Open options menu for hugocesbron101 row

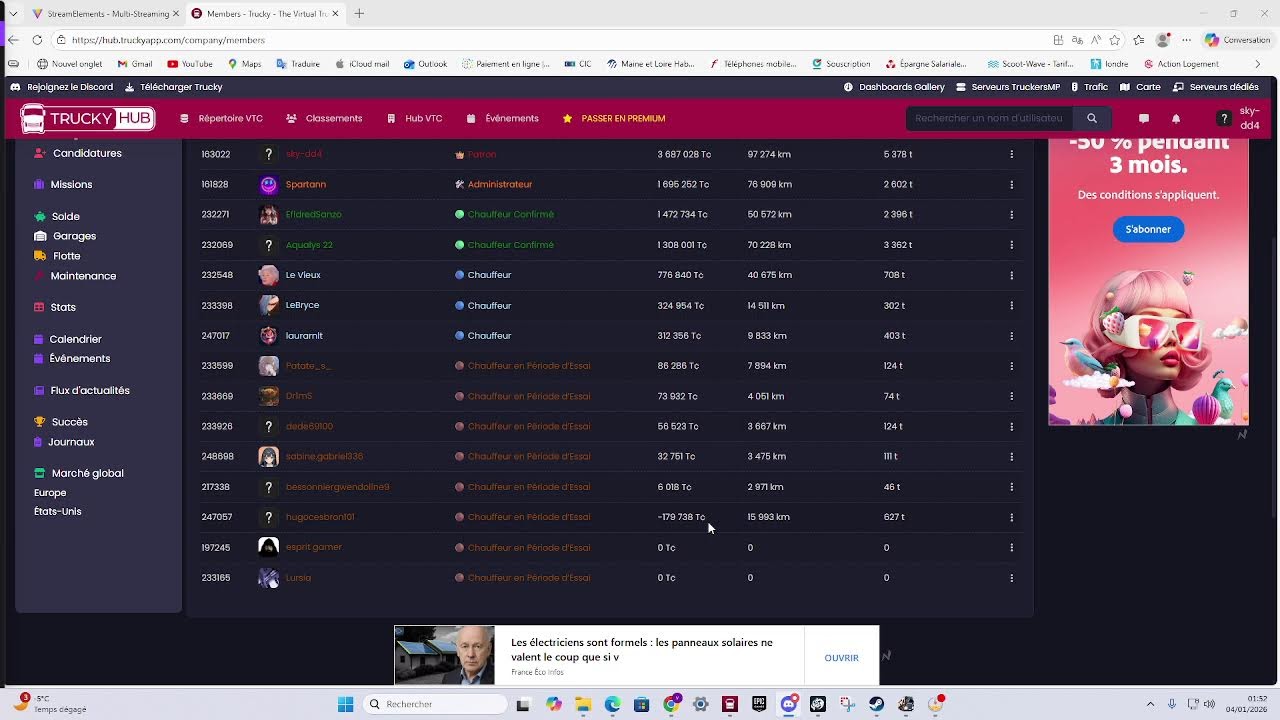(1011, 517)
